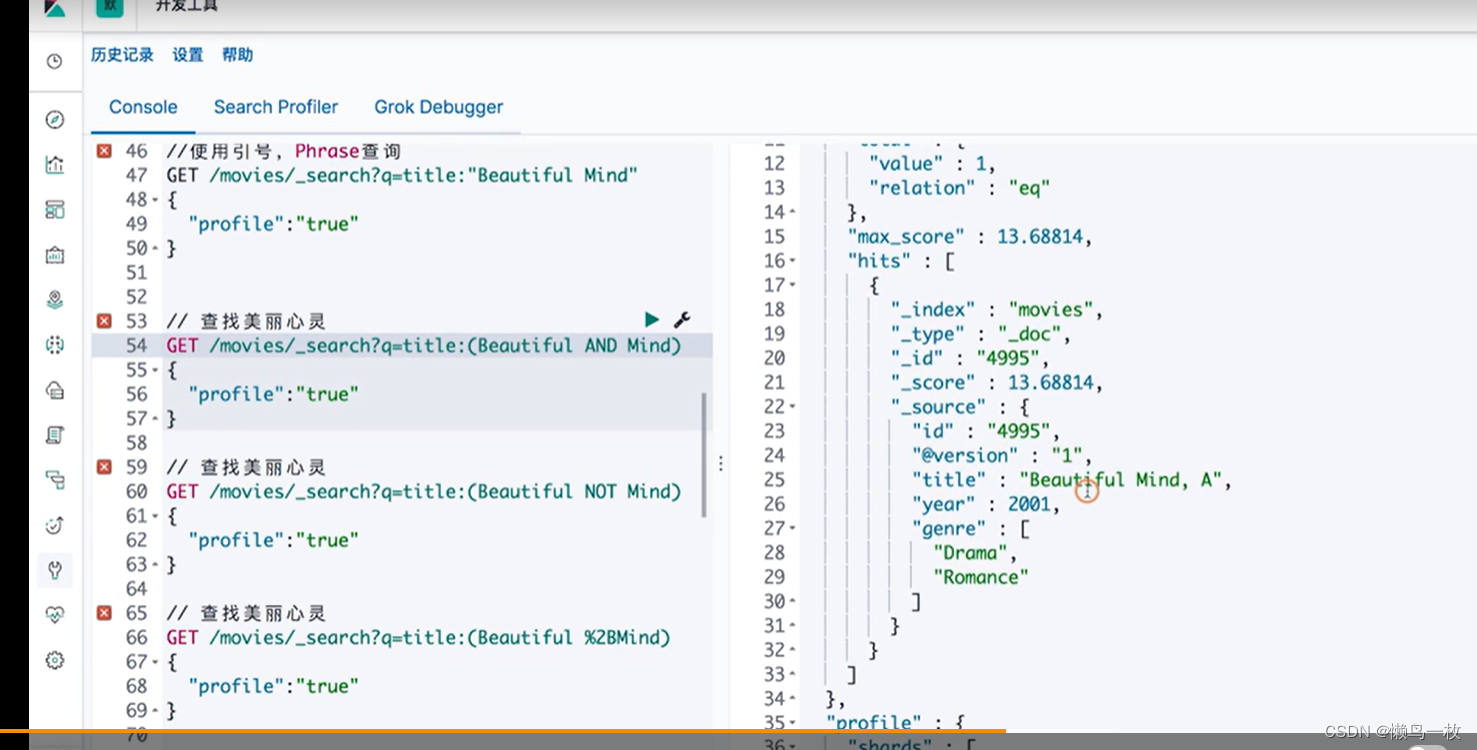This screenshot has width=1477, height=750.
Task: Open 历史记录 (History) link
Action: pyautogui.click(x=122, y=55)
